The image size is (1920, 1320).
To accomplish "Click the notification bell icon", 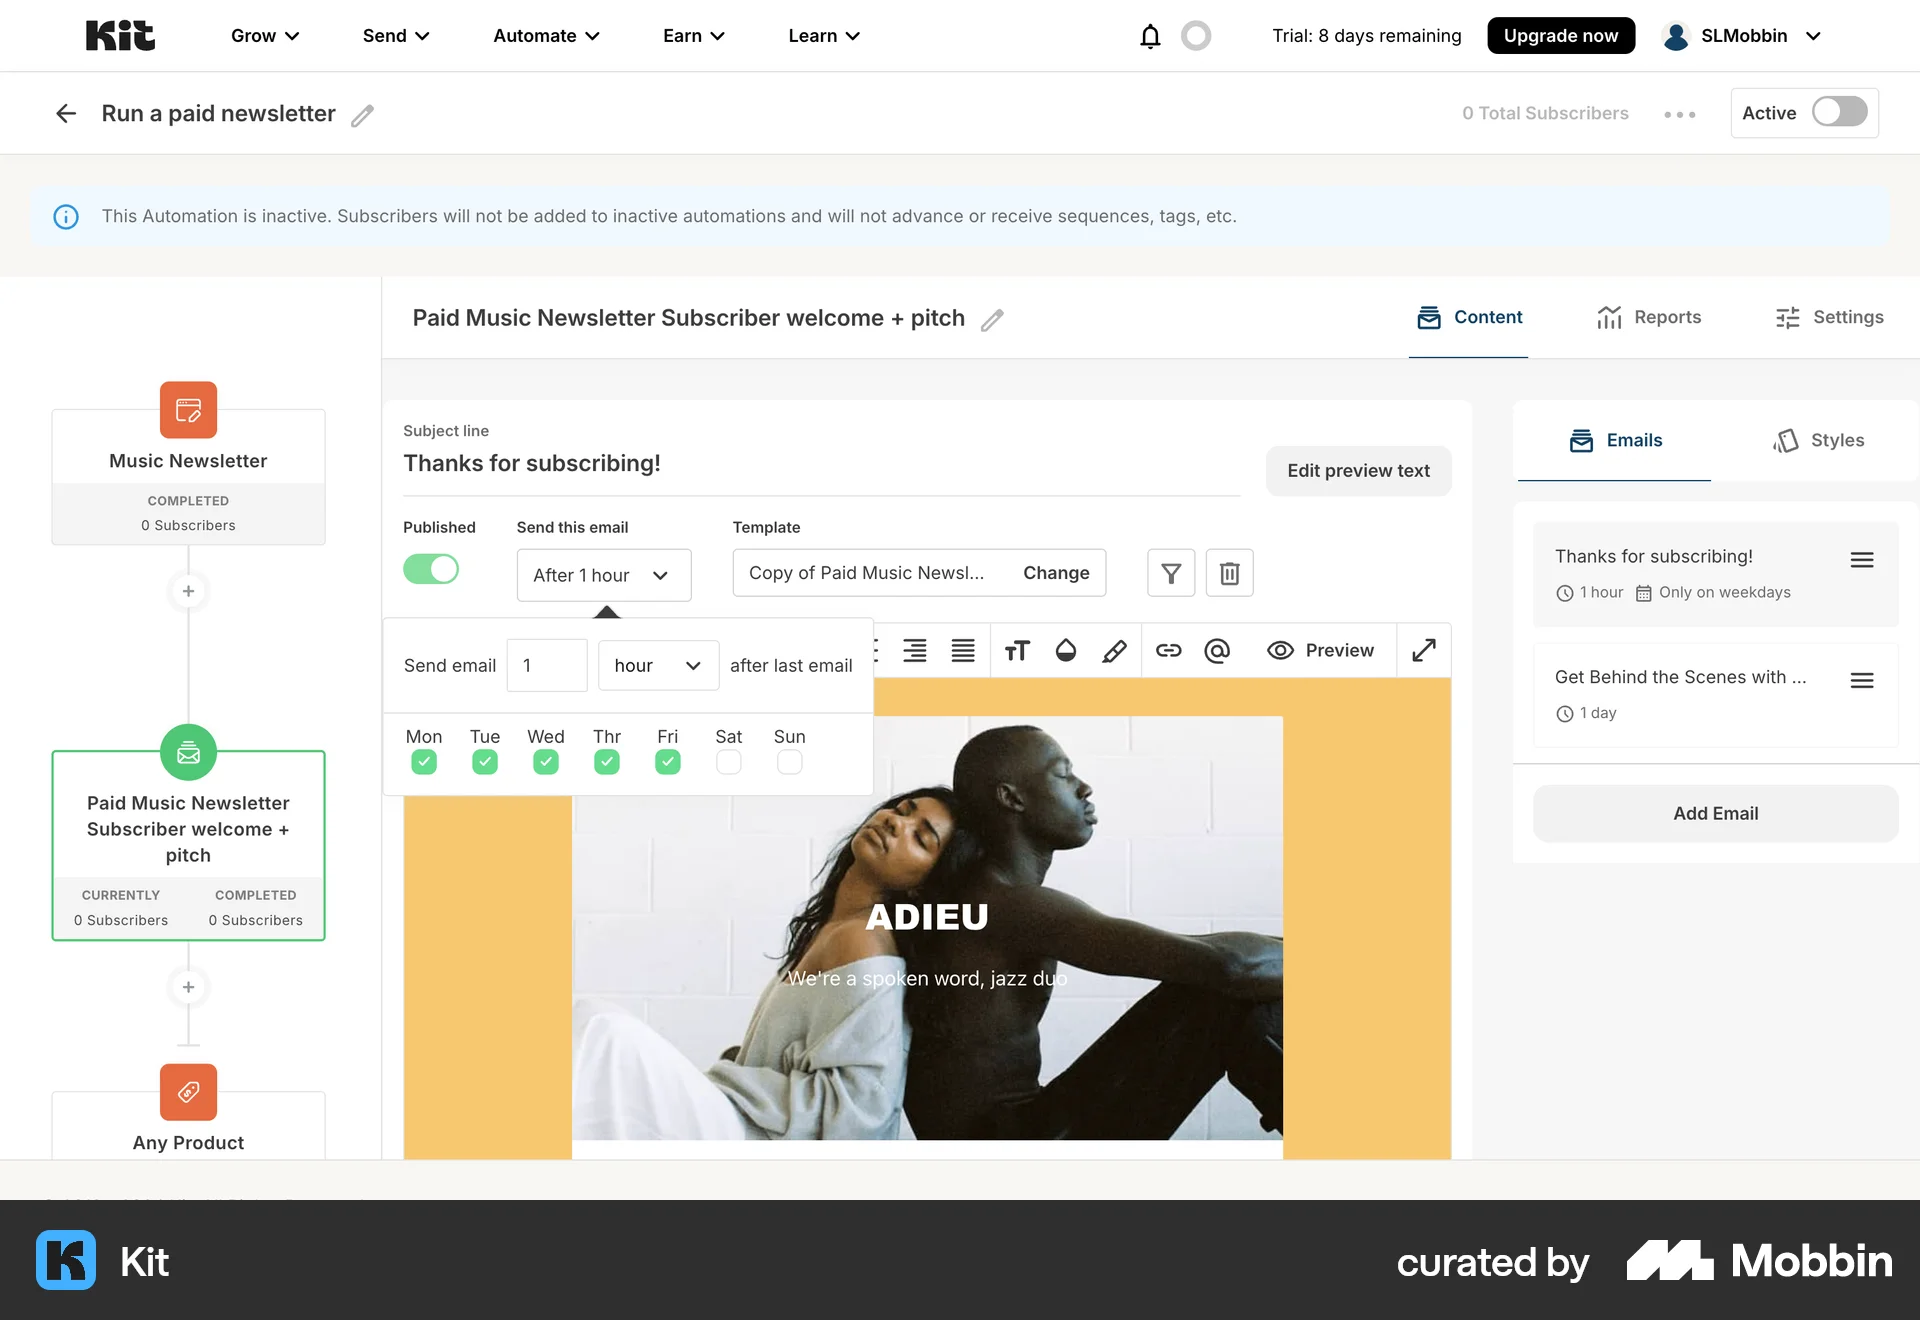I will pos(1150,36).
